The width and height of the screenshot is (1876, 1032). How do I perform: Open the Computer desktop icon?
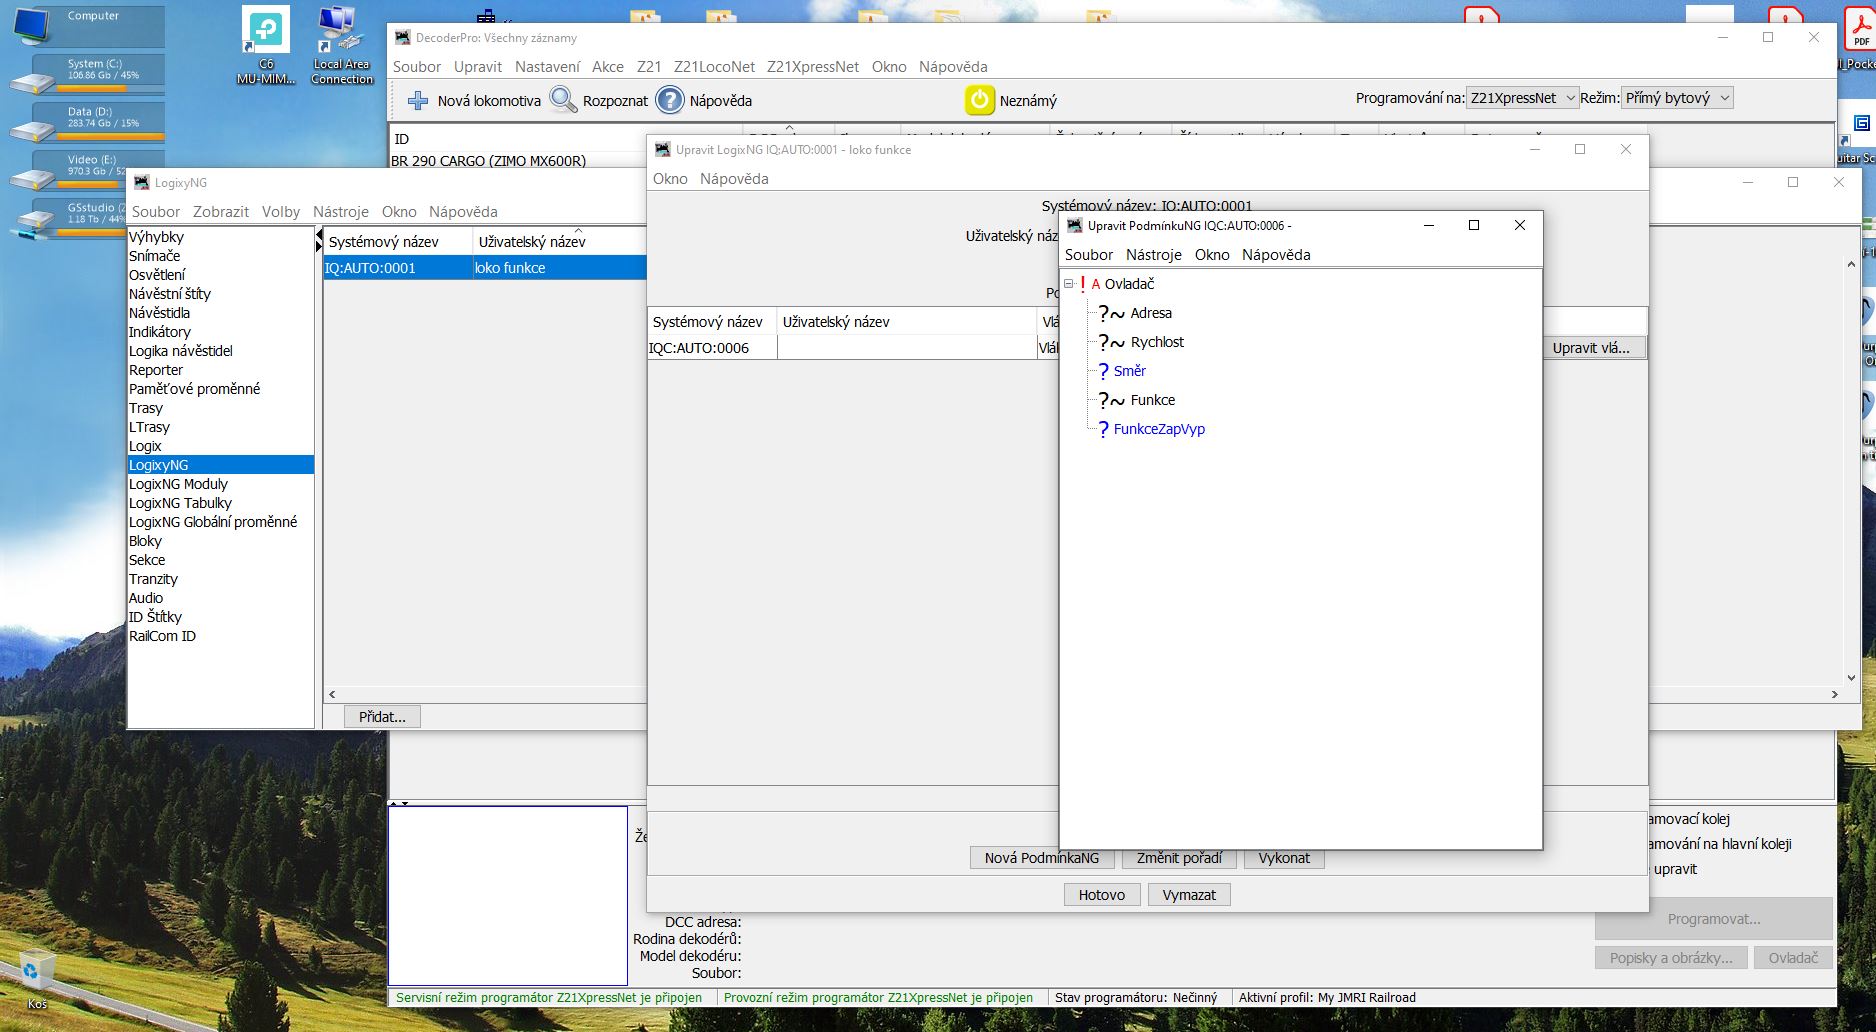[35, 23]
